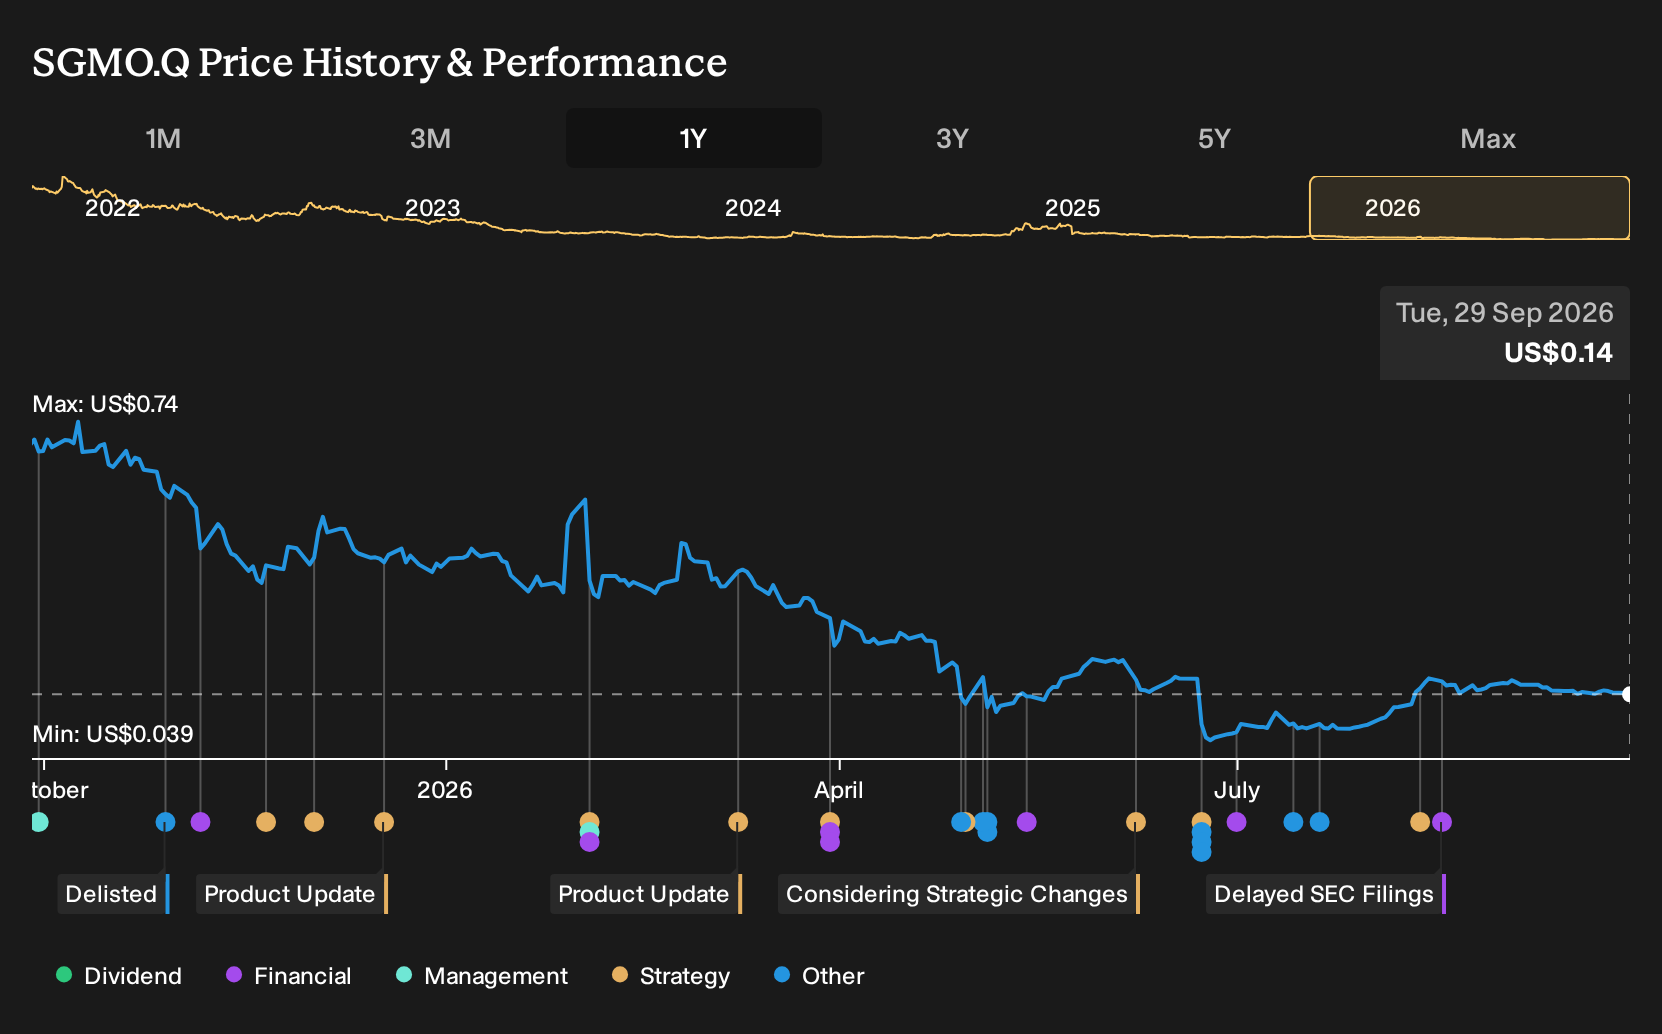The width and height of the screenshot is (1662, 1034).
Task: Click the highlighted 2026 range selector window
Action: coord(1469,208)
